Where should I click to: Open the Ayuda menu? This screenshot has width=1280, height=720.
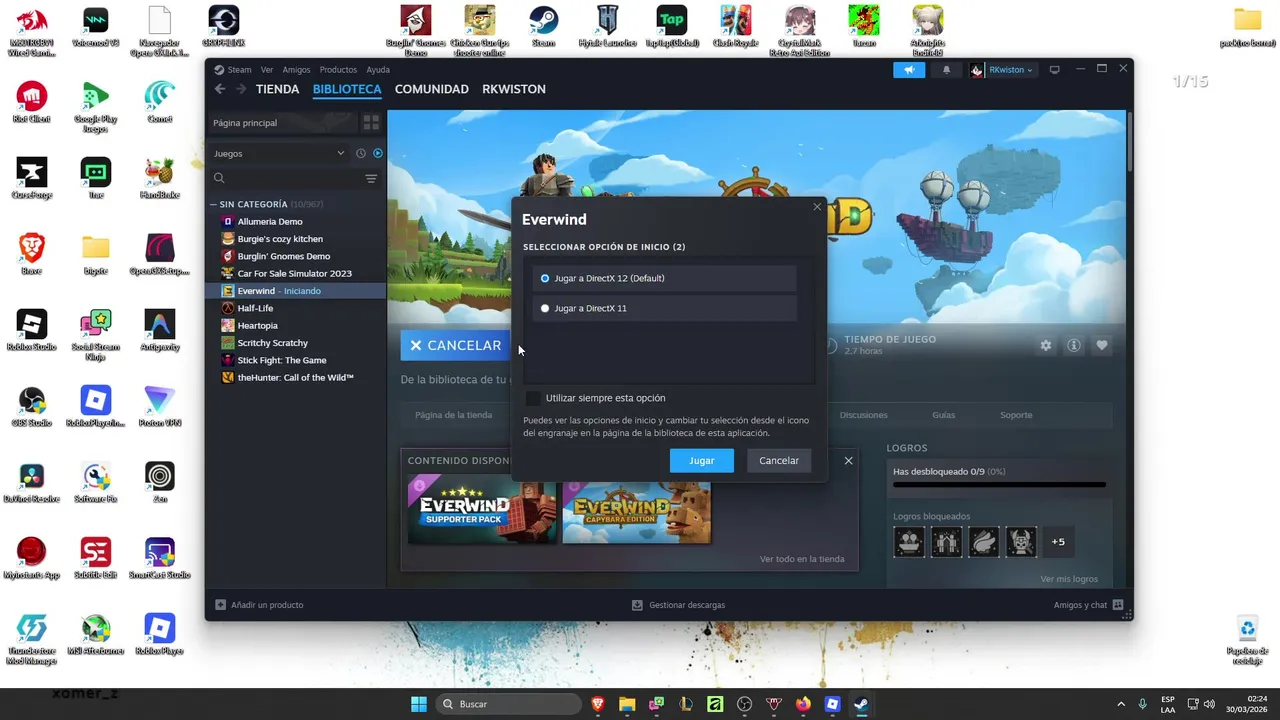tap(378, 70)
